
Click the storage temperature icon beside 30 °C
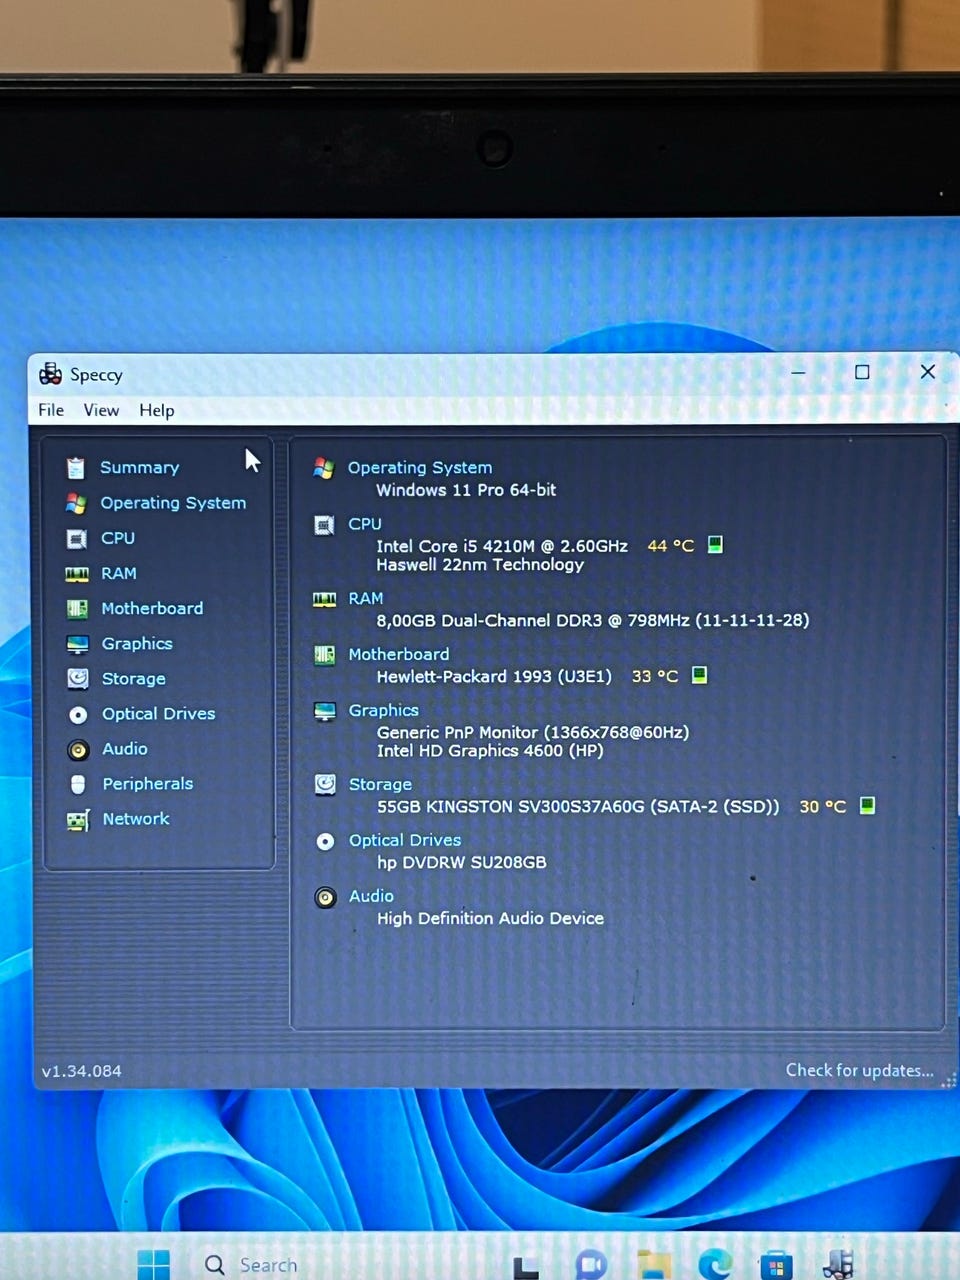coord(868,805)
